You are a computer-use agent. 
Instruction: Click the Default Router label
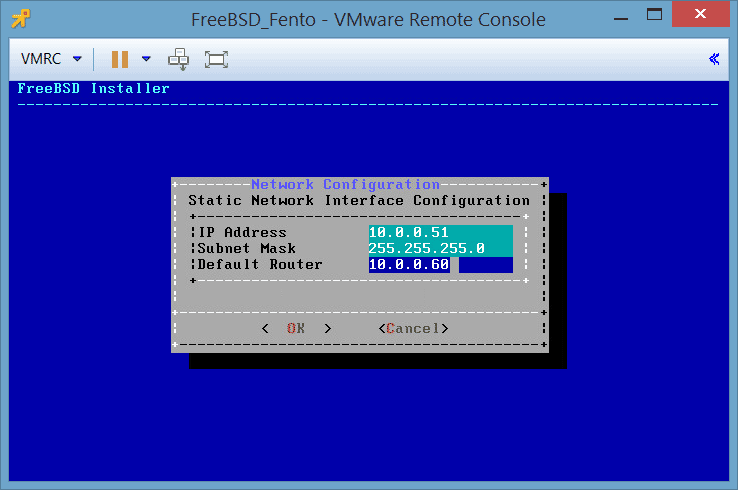click(x=259, y=265)
